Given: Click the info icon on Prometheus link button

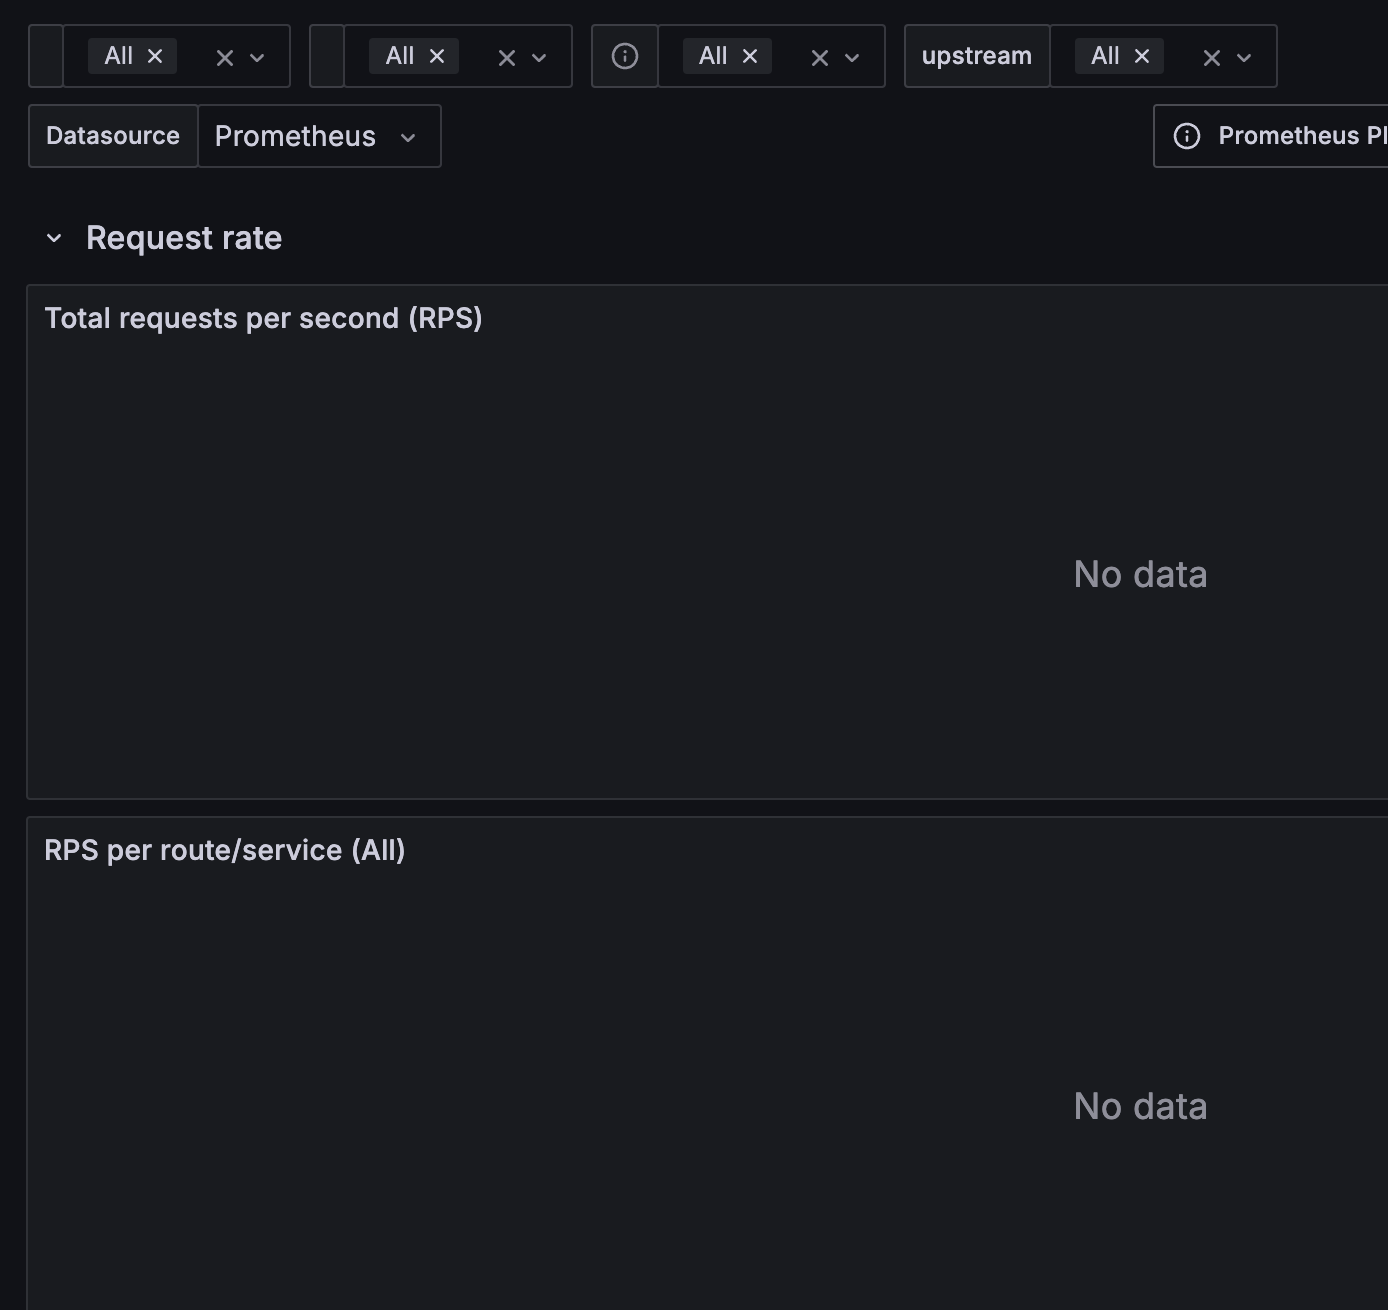Looking at the screenshot, I should click(x=1187, y=136).
